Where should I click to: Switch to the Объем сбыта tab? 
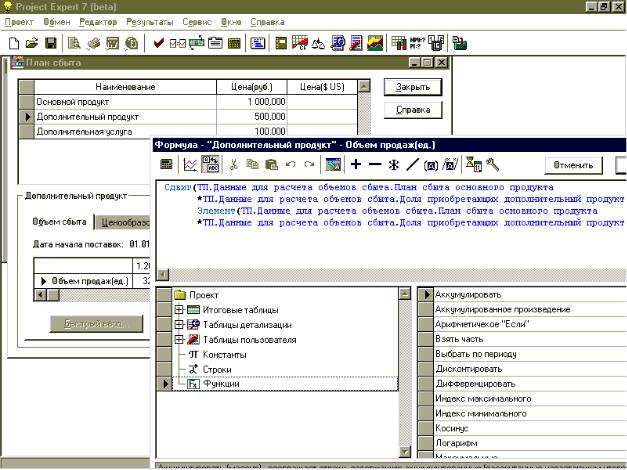[x=59, y=222]
